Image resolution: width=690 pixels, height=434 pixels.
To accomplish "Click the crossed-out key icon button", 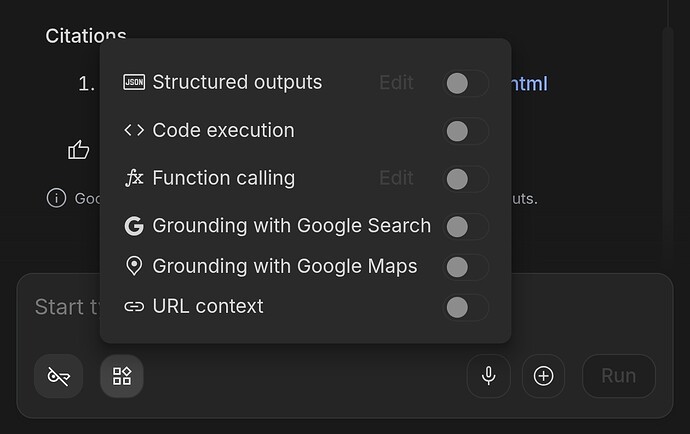I will click(59, 376).
